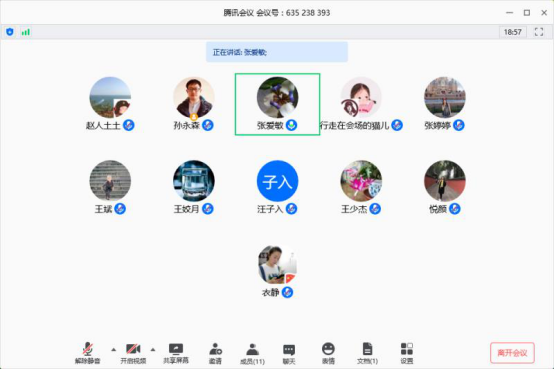Check the green network signal indicator

(x=25, y=32)
